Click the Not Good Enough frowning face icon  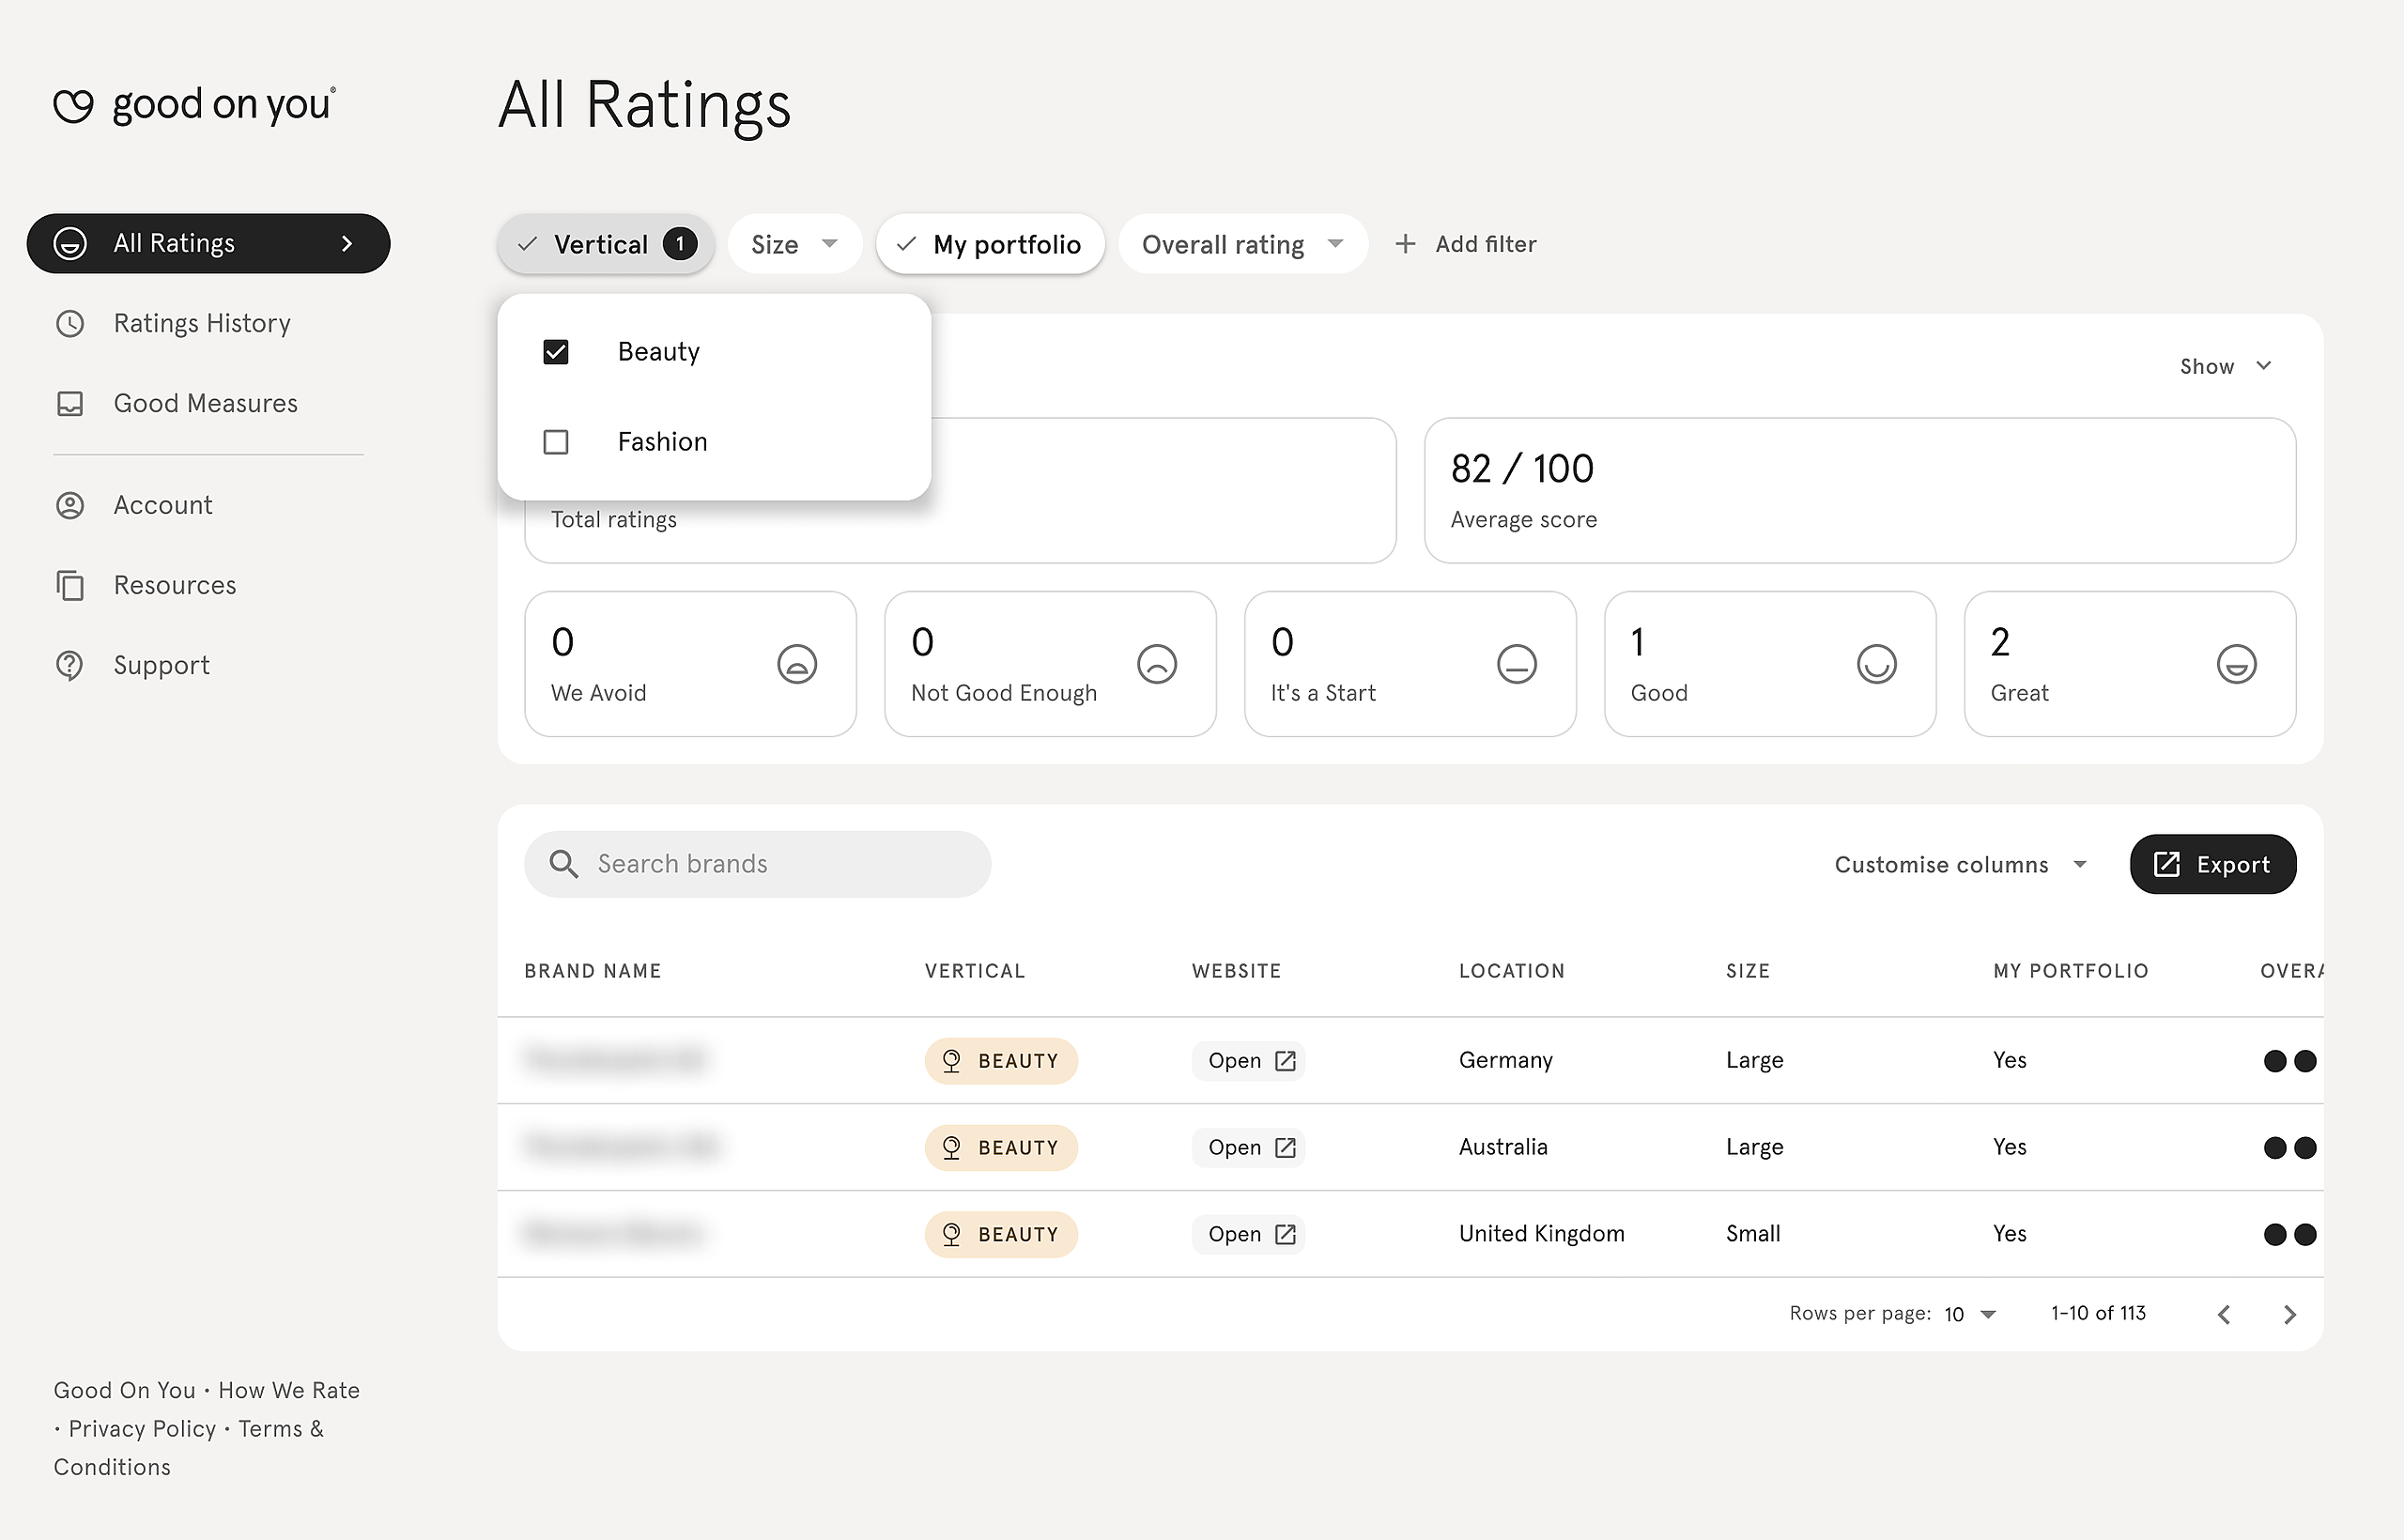tap(1157, 664)
